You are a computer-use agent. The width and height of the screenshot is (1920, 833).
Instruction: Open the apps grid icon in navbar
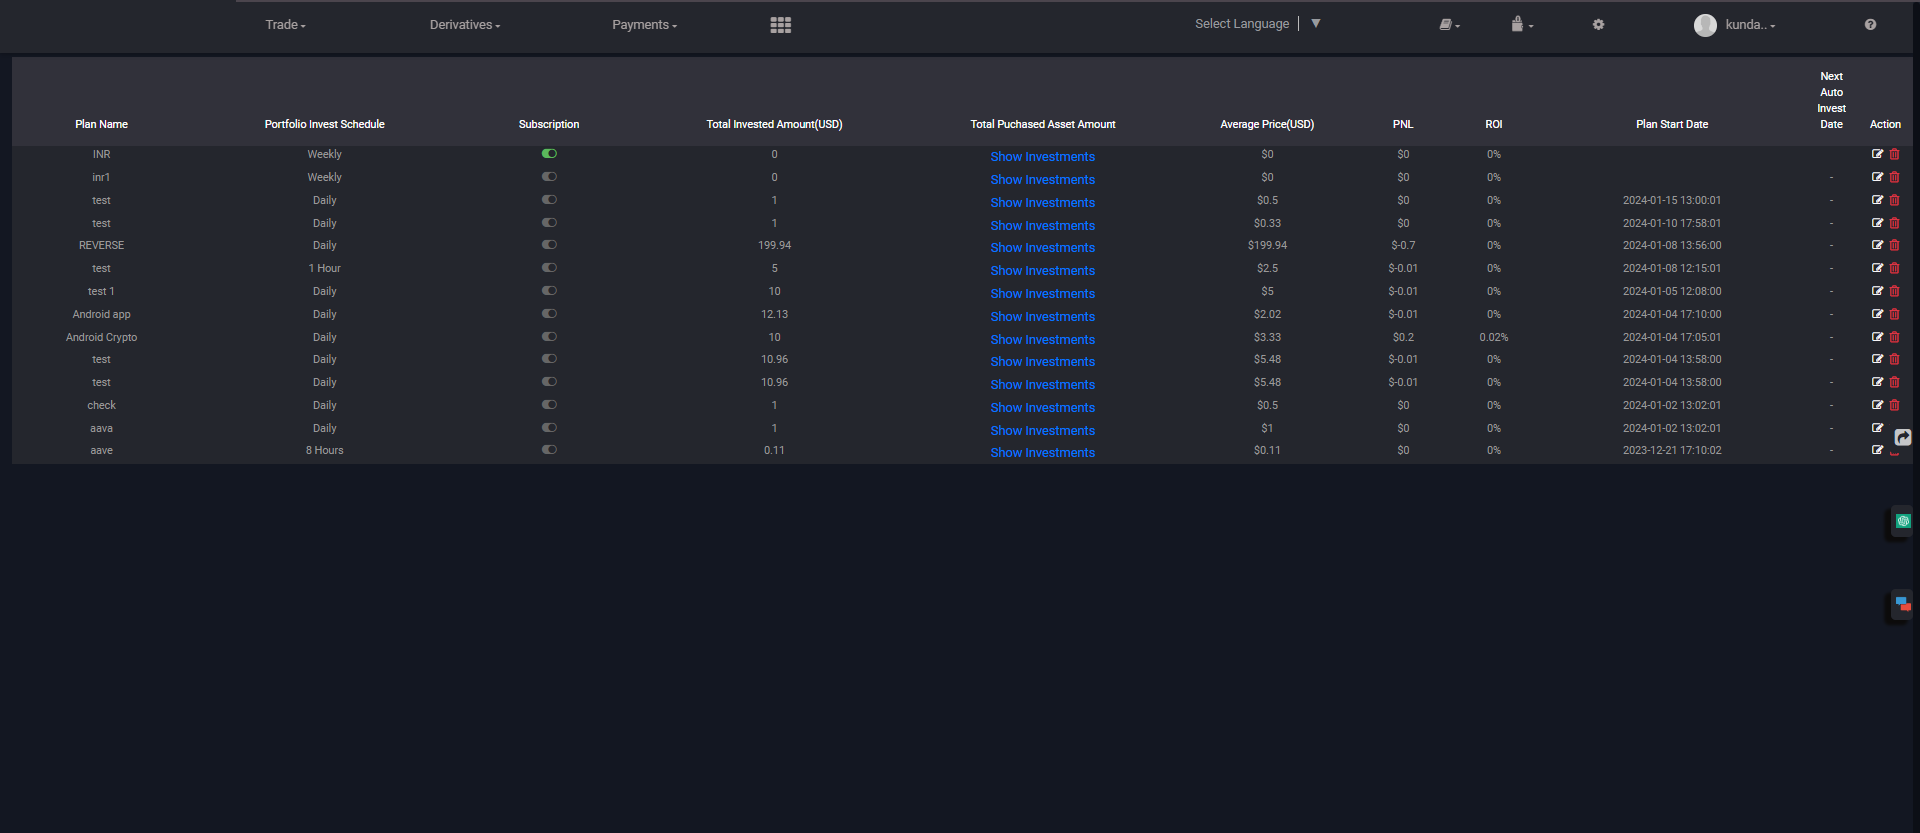pos(780,25)
